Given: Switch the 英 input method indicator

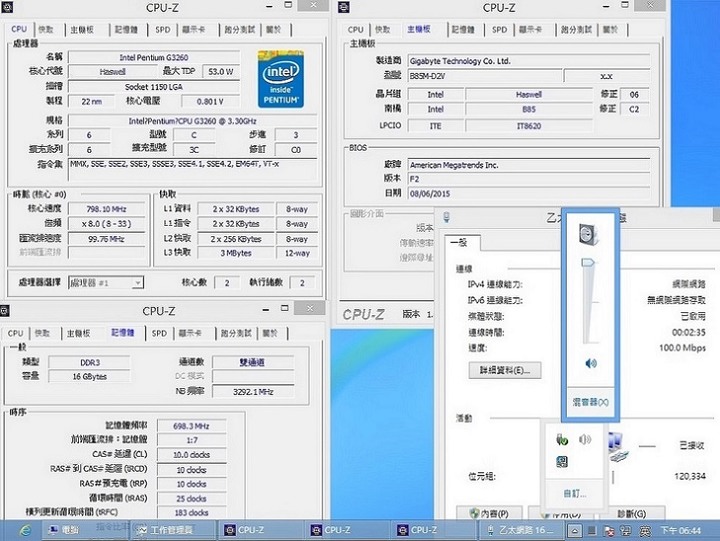Looking at the screenshot, I should tap(645, 531).
